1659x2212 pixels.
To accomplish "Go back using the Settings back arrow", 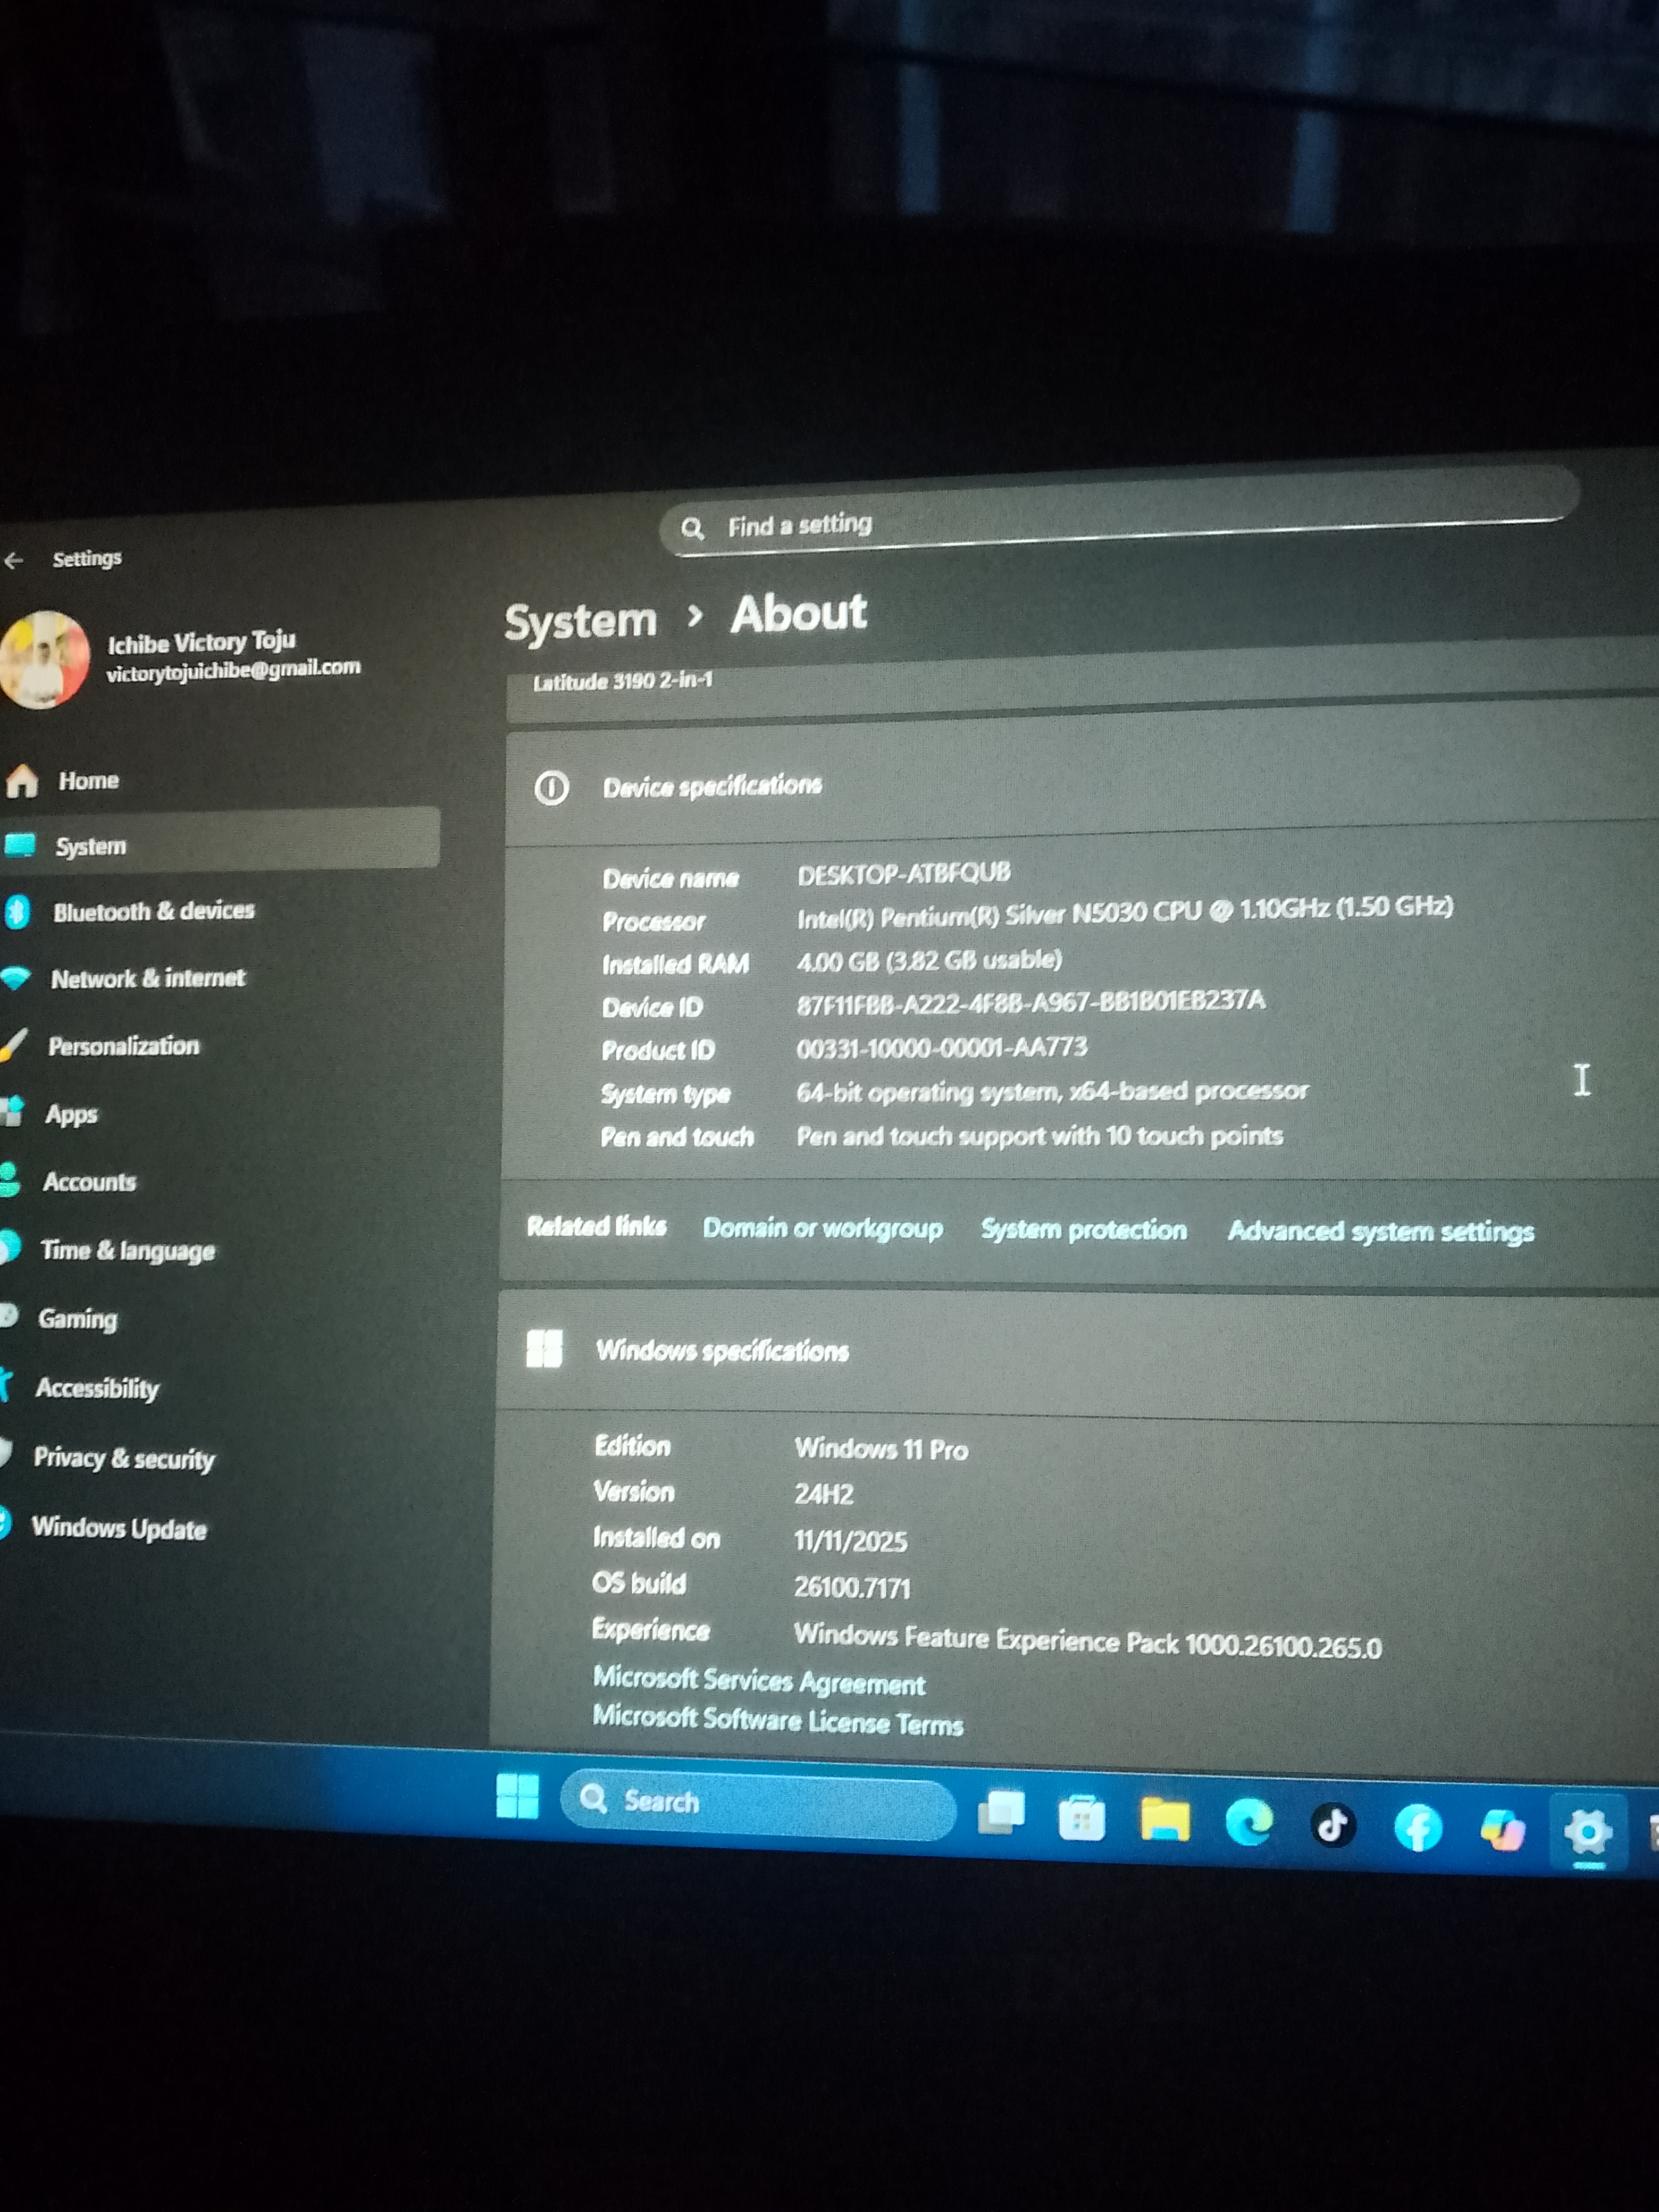I will [x=14, y=561].
